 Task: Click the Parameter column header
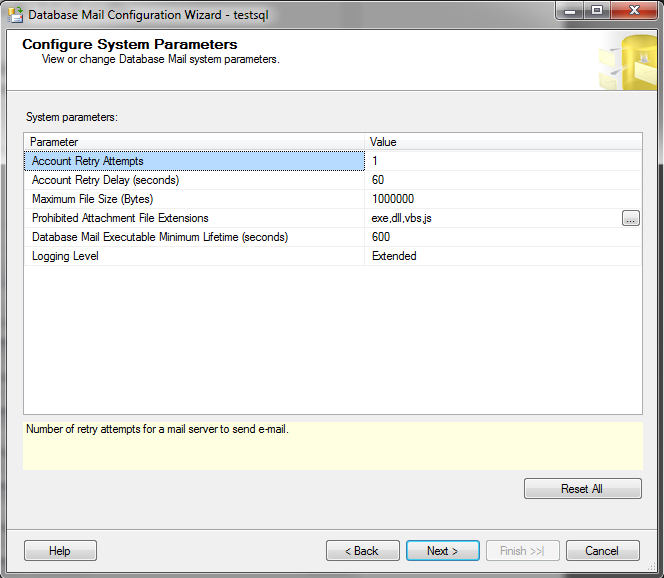(x=194, y=142)
